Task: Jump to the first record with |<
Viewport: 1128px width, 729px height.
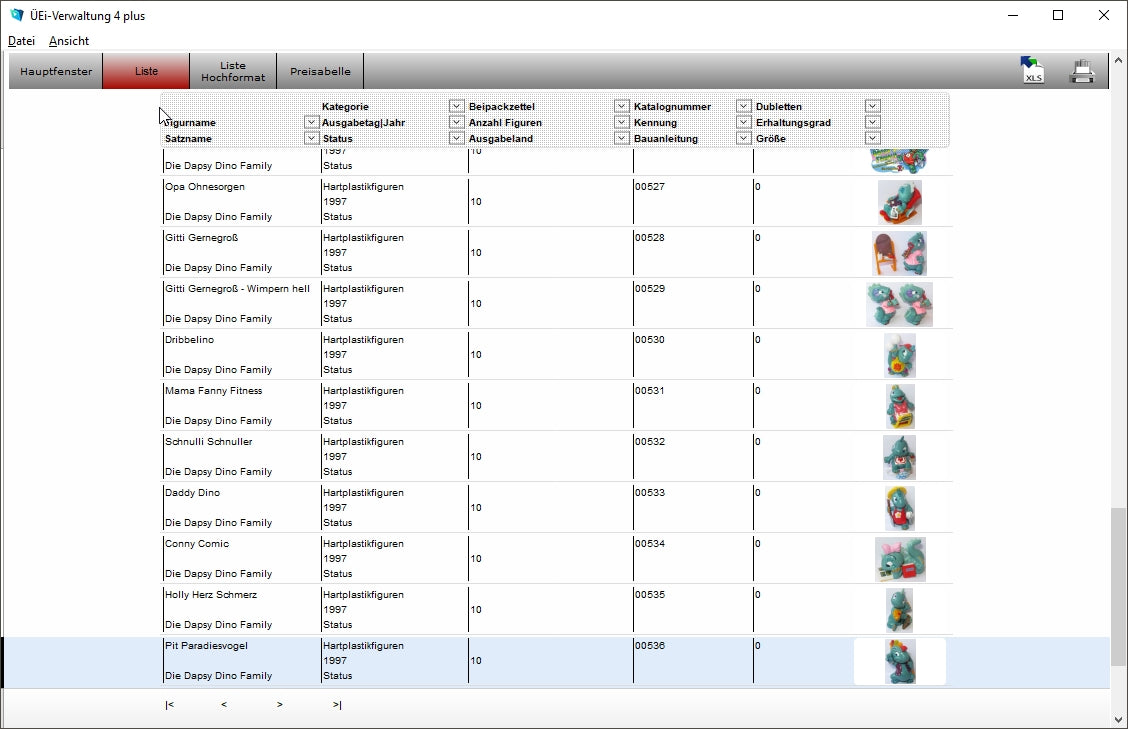Action: coord(169,705)
